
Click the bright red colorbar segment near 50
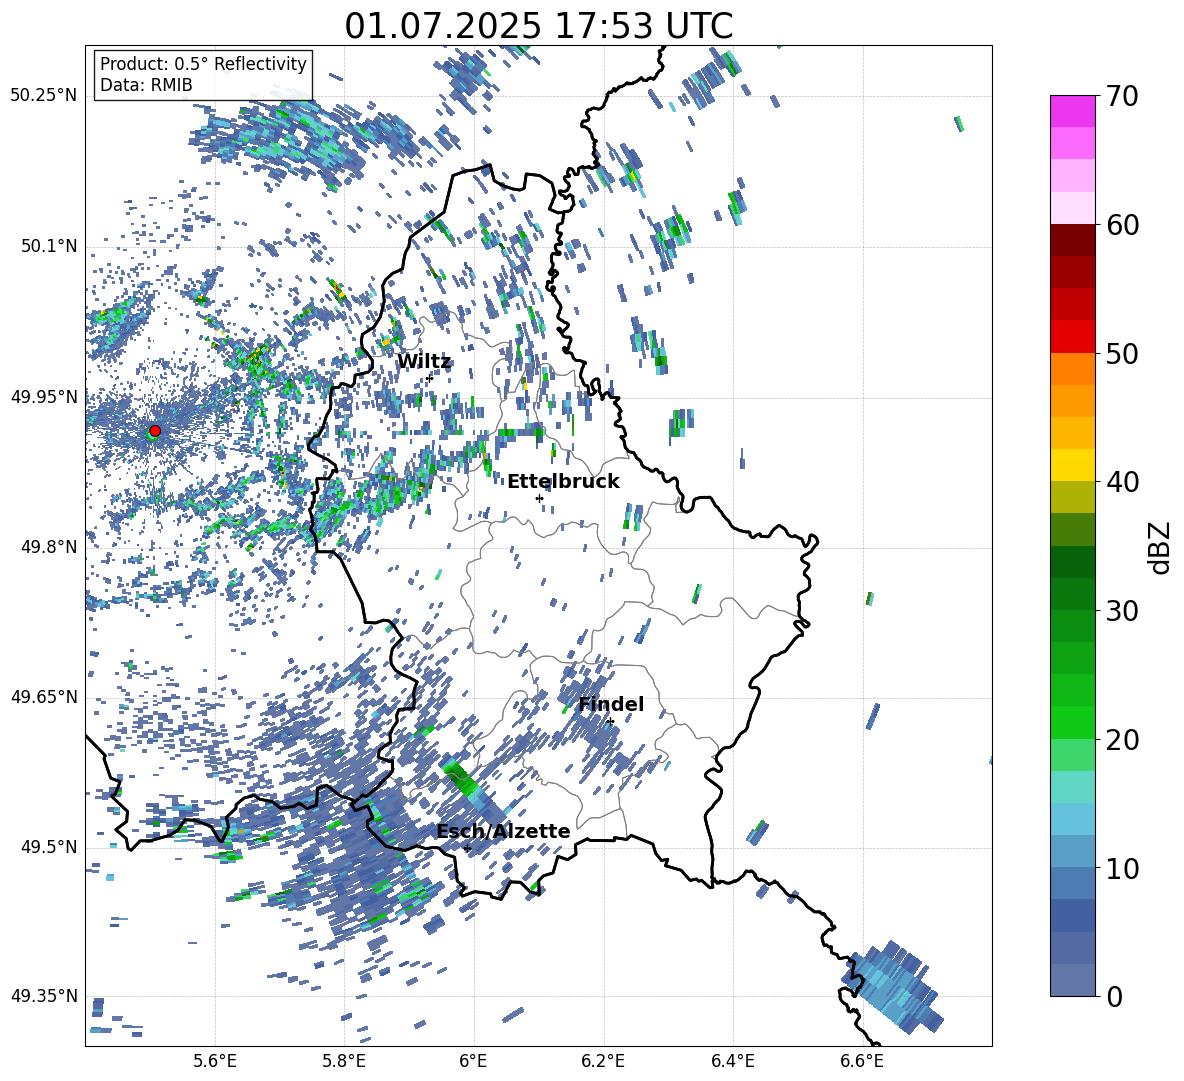click(x=1072, y=337)
